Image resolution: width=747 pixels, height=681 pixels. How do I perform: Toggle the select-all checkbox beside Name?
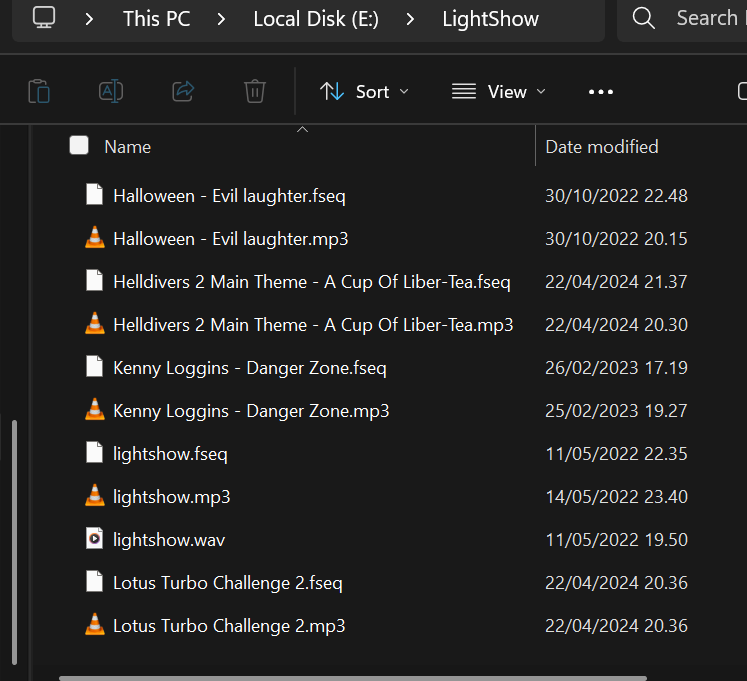(x=79, y=146)
